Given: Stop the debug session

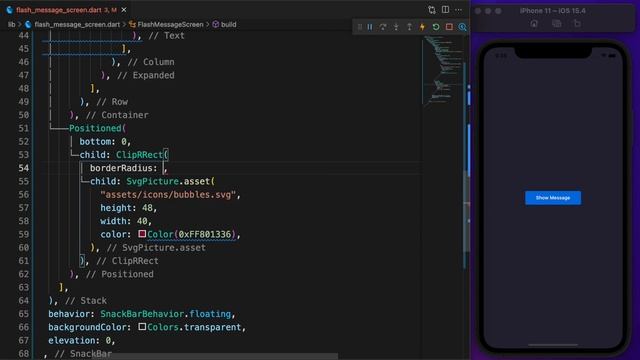Looking at the screenshot, I should tap(449, 27).
